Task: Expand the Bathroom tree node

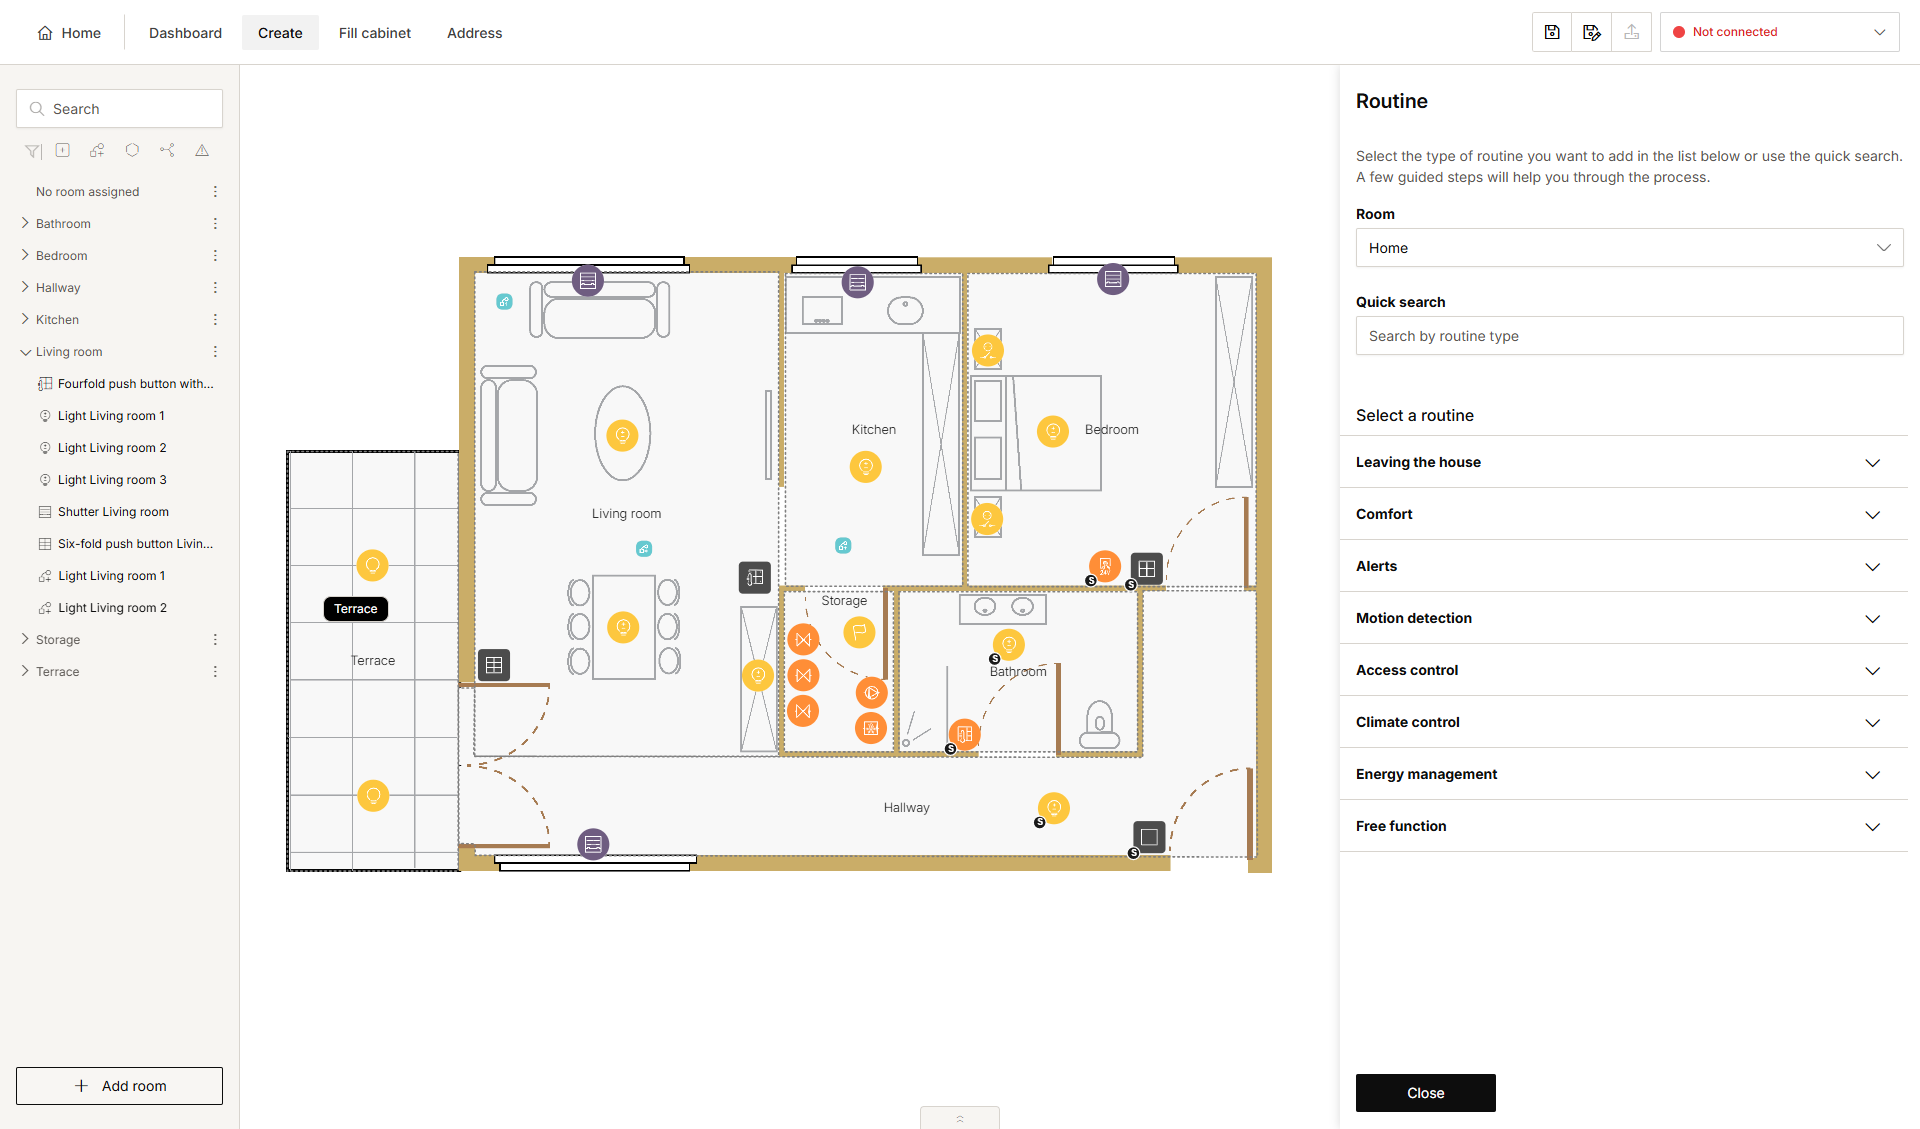Action: click(x=25, y=223)
